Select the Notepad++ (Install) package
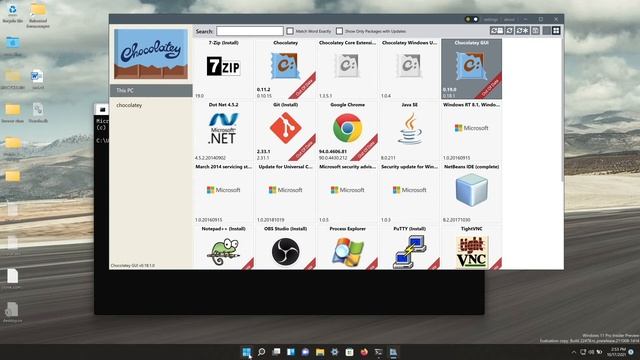Viewport: 640px width, 360px height. tap(223, 247)
